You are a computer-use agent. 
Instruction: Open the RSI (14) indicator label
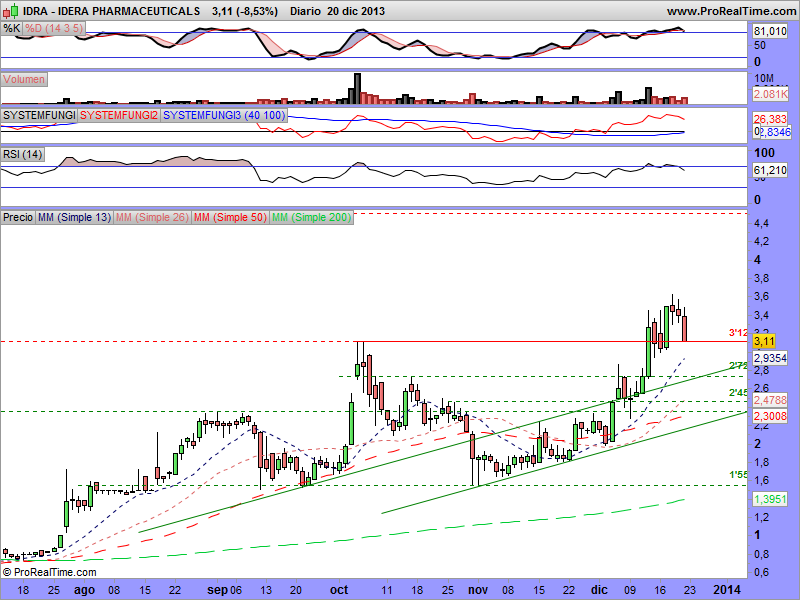(22, 154)
